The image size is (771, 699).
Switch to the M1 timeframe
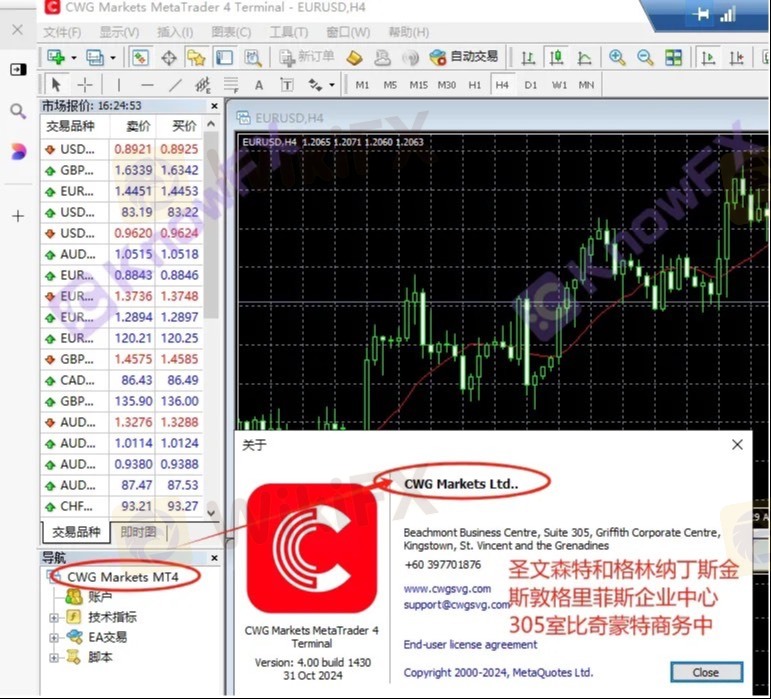[x=362, y=85]
